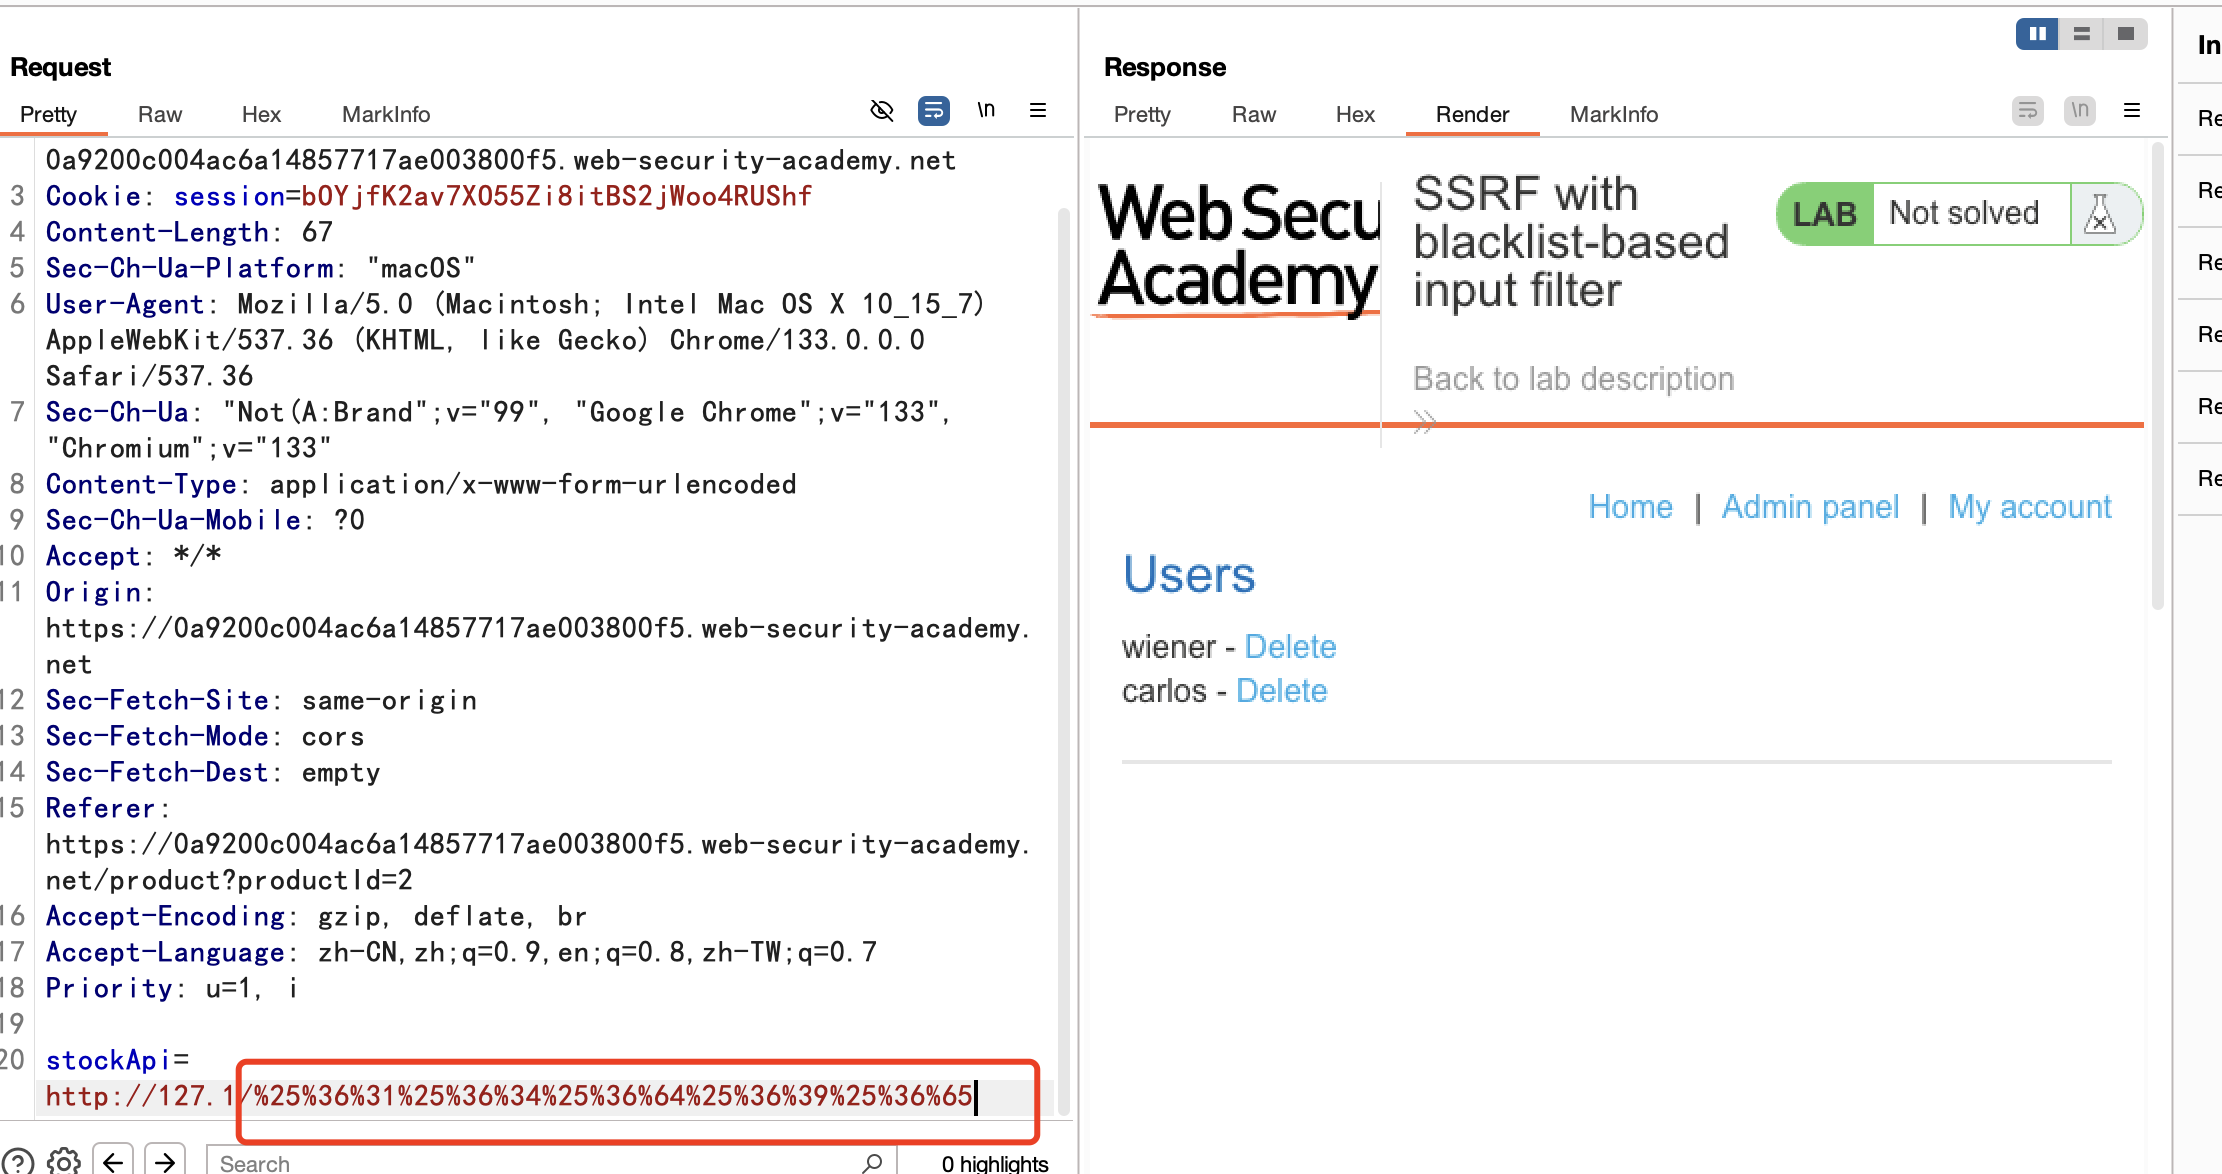
Task: Click response \n newline icon
Action: tap(2080, 110)
